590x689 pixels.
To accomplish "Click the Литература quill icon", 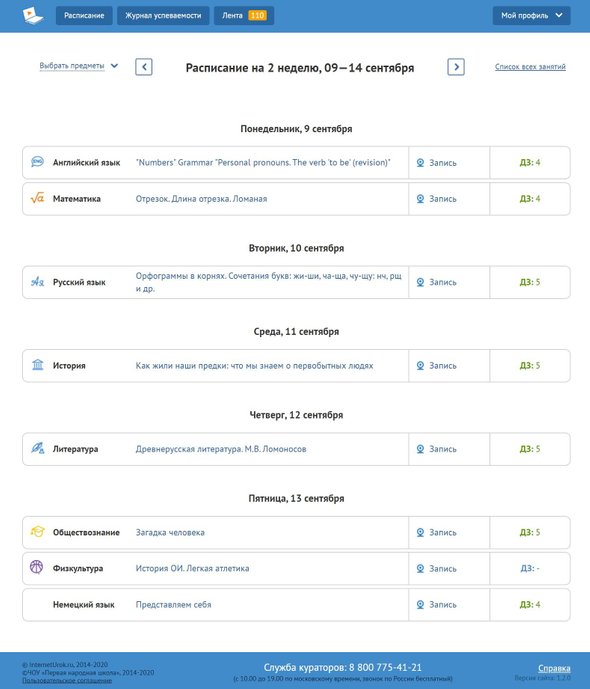I will coord(37,448).
